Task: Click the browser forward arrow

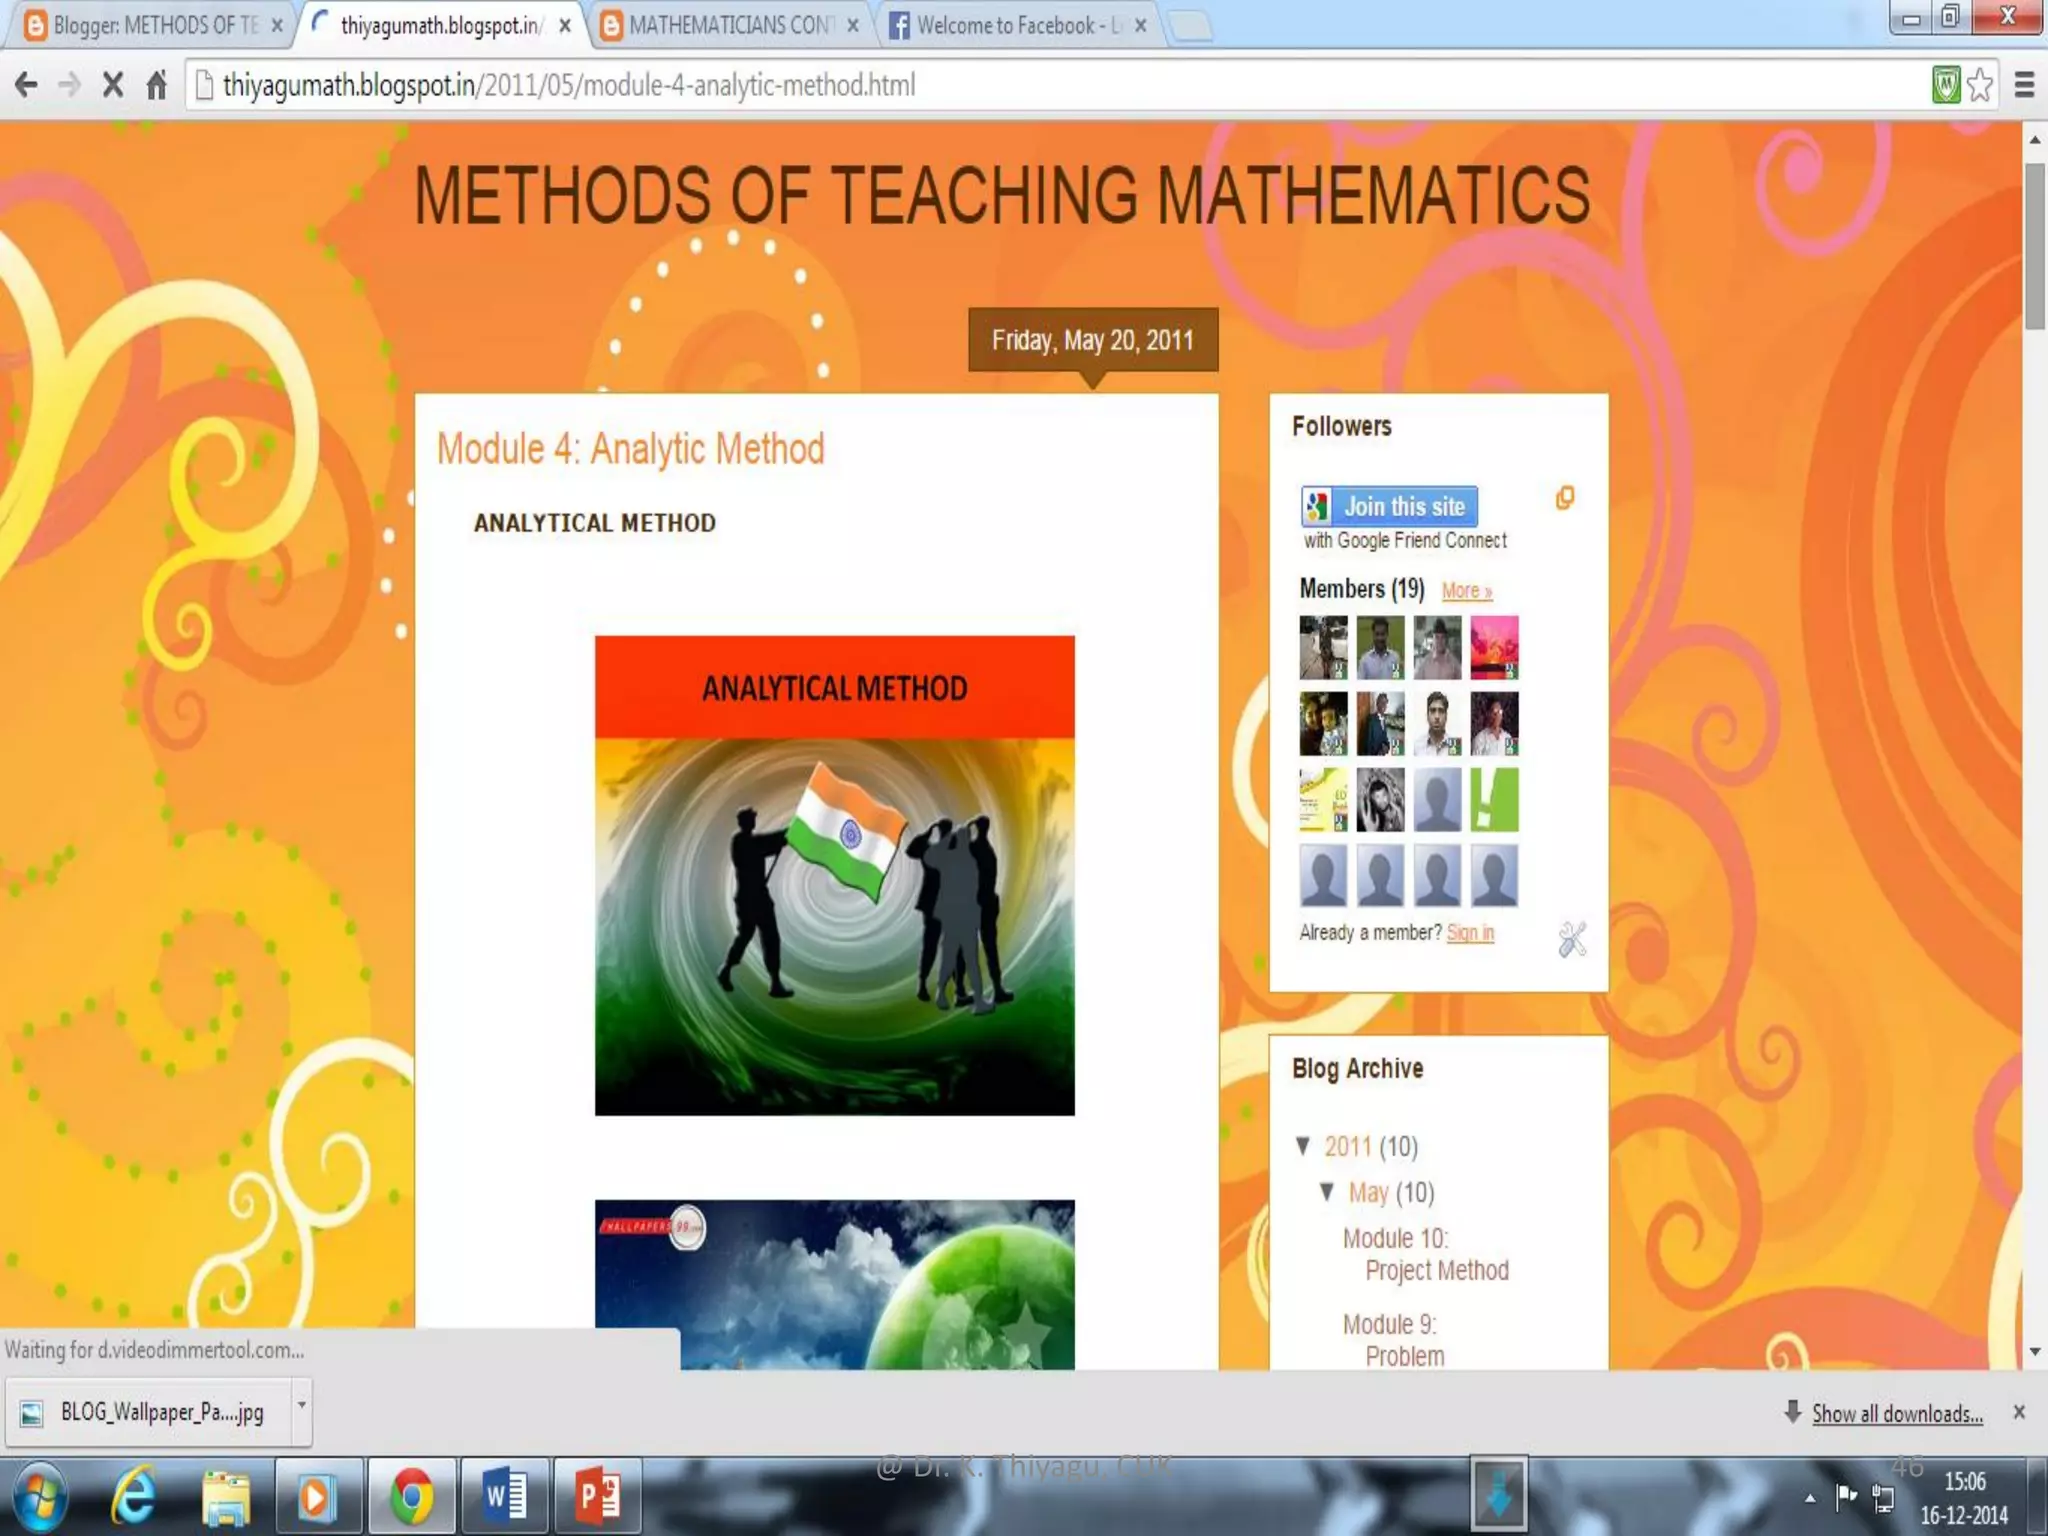Action: pos(69,85)
